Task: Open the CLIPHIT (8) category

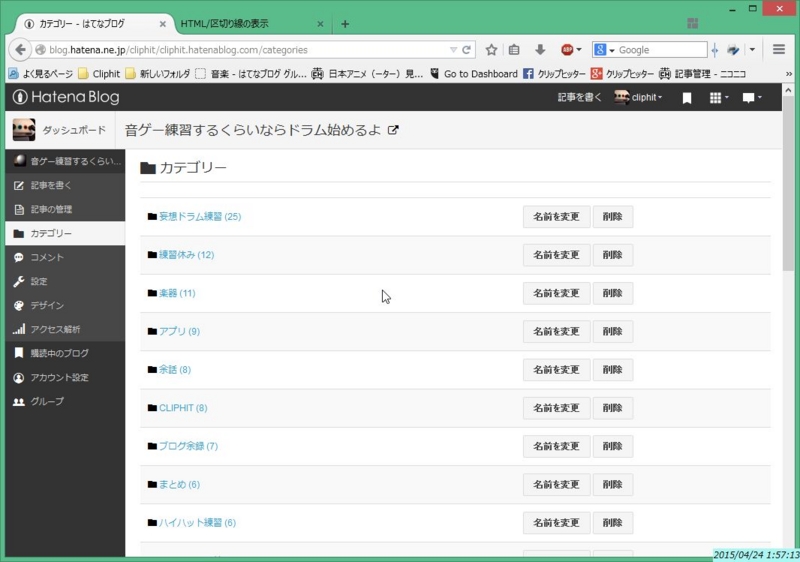Action: (183, 407)
